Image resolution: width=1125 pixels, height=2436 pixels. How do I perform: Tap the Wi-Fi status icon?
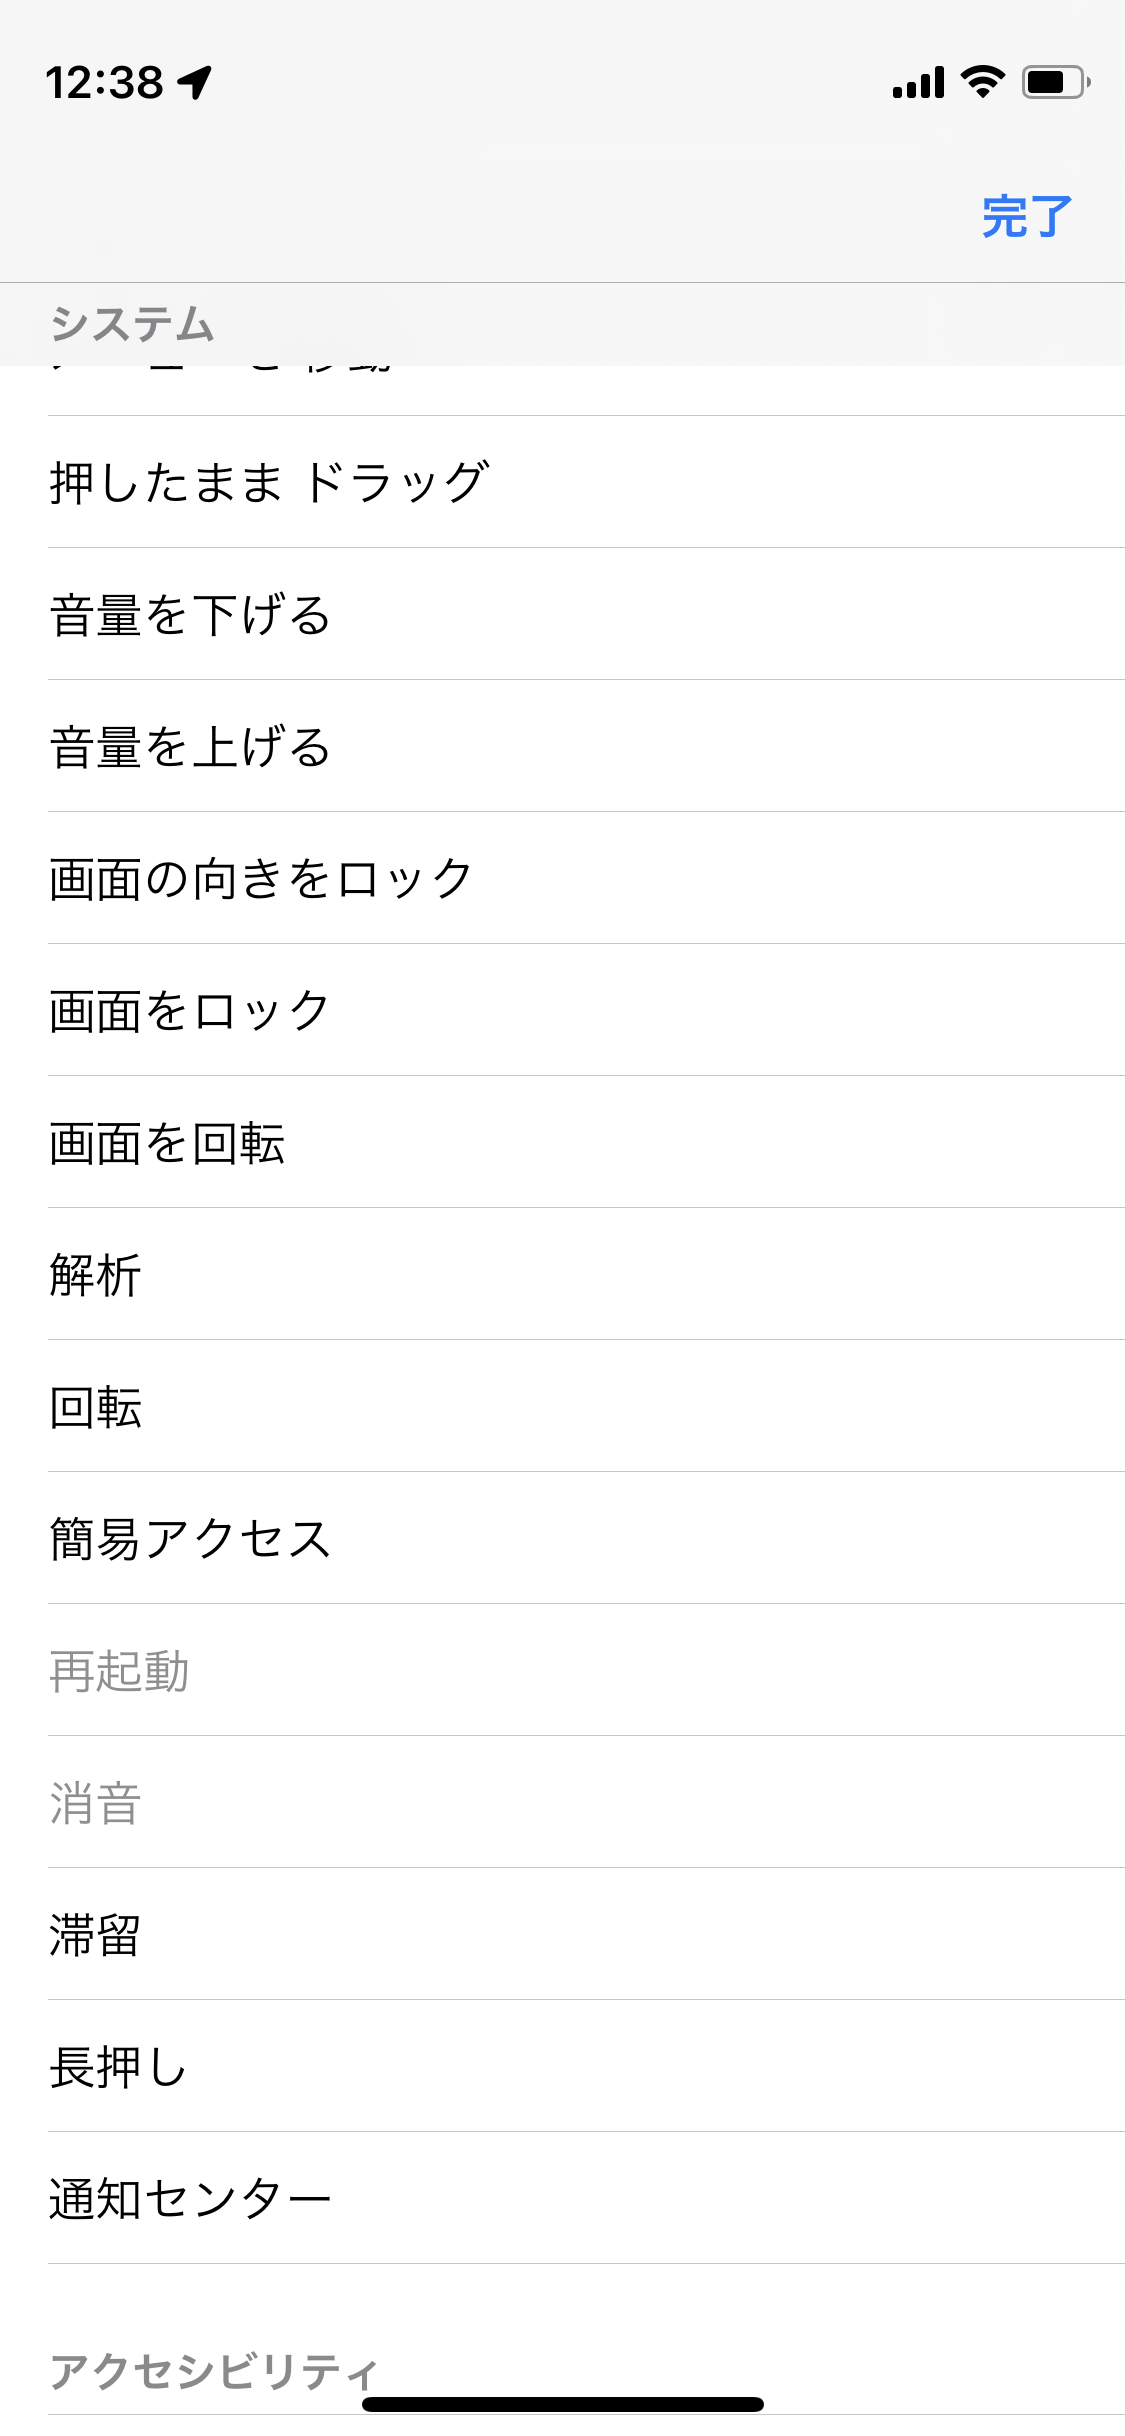pyautogui.click(x=982, y=82)
